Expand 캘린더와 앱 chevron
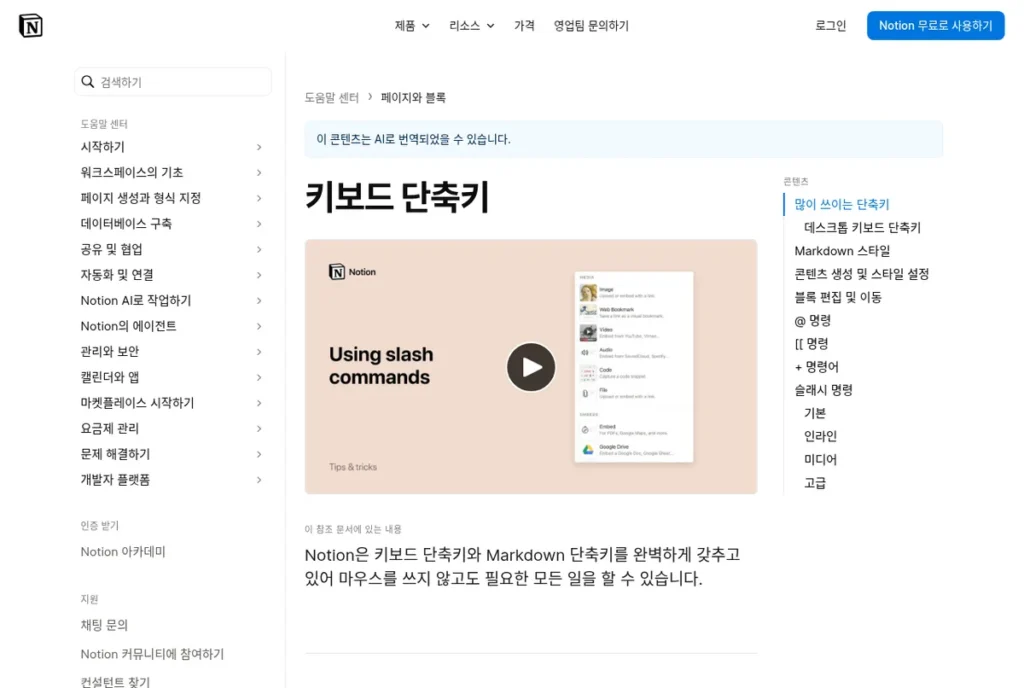The width and height of the screenshot is (1024, 688). 259,377
